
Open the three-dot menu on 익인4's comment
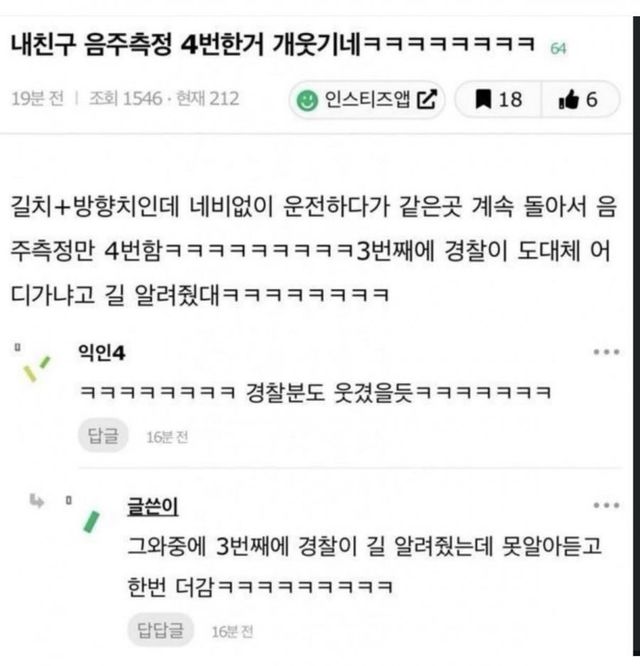pos(606,352)
